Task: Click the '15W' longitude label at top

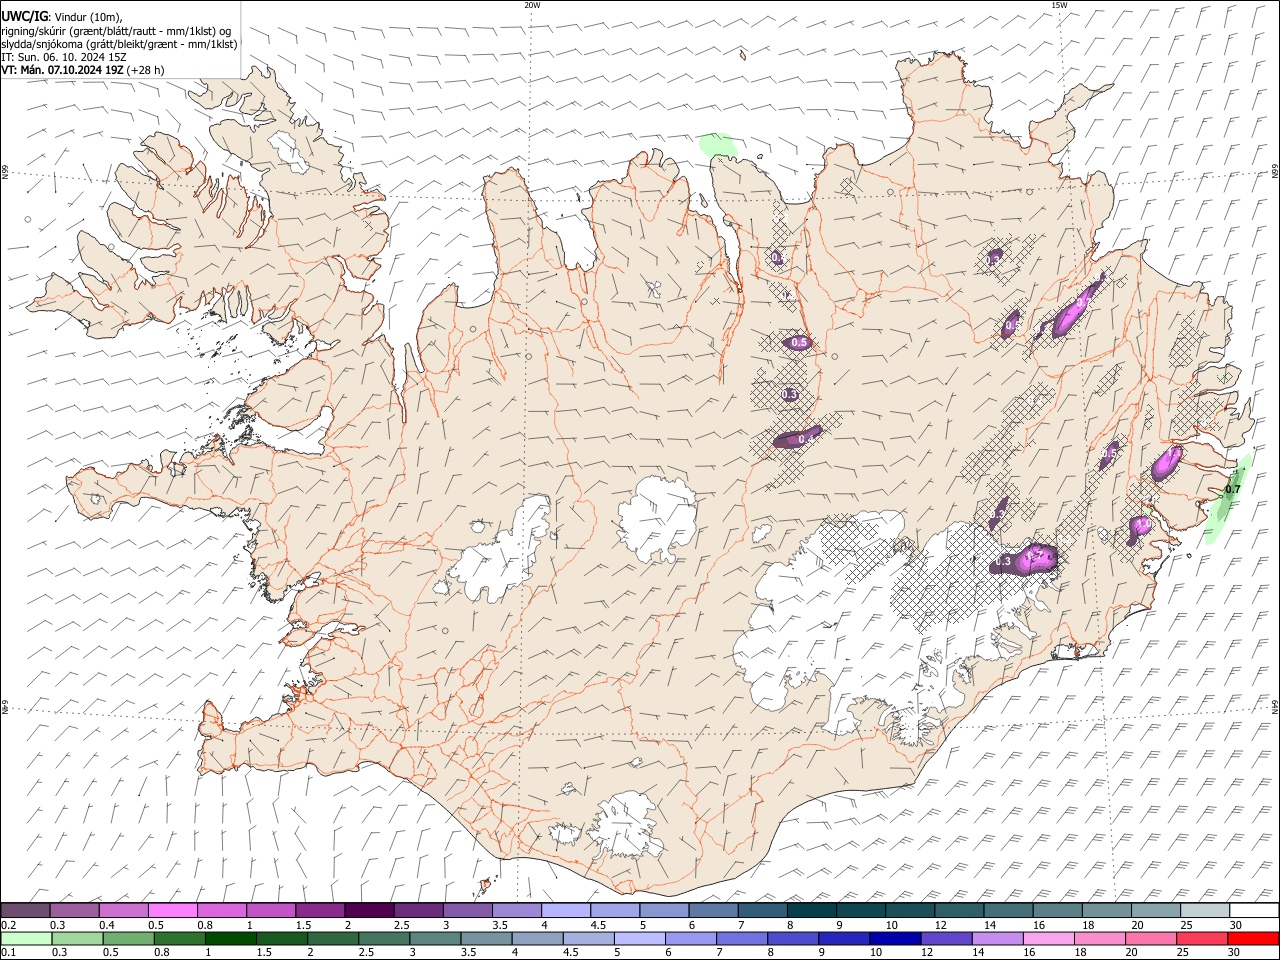Action: click(1059, 5)
